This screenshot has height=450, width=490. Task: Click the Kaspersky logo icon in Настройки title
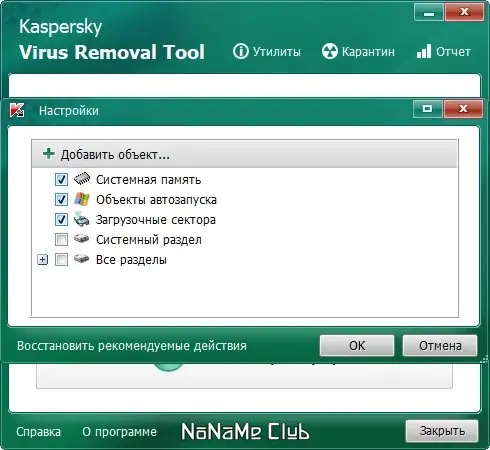[x=17, y=110]
